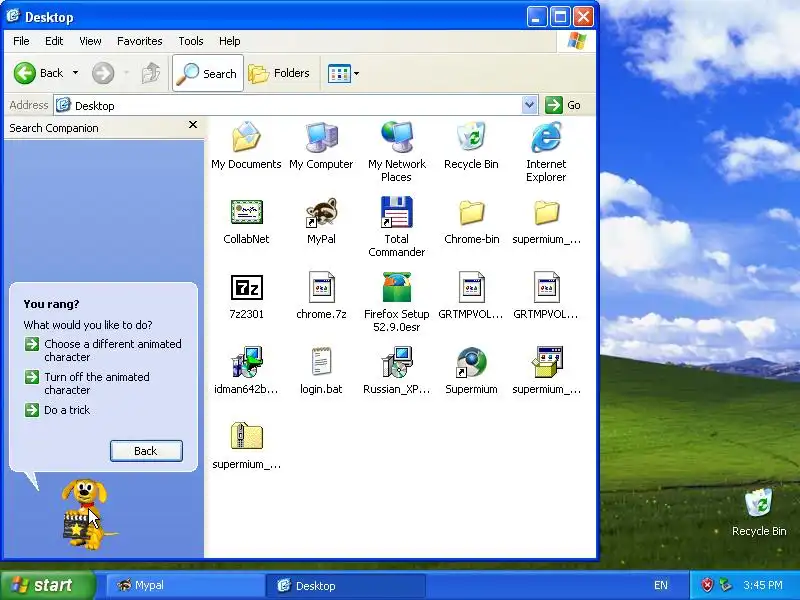Click the Desktop taskbar button
This screenshot has width=800, height=600.
point(345,585)
